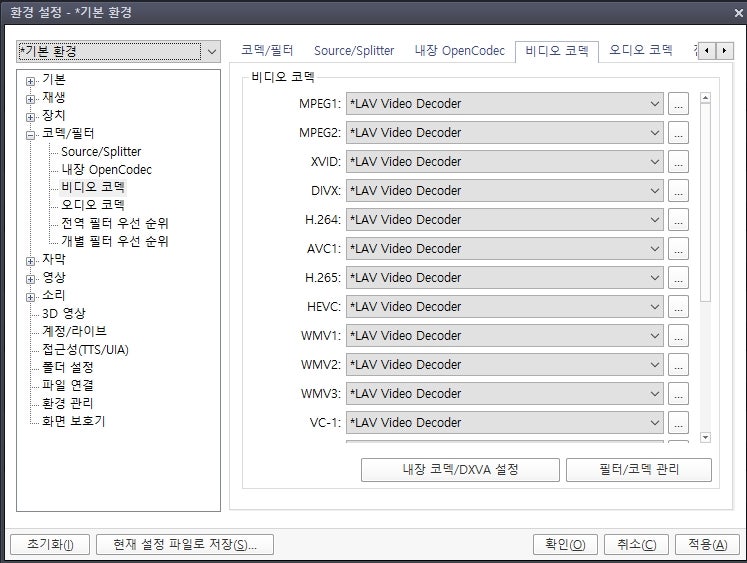Open the DIVX decoder dropdown
Screen dimensions: 747x563
point(505,191)
